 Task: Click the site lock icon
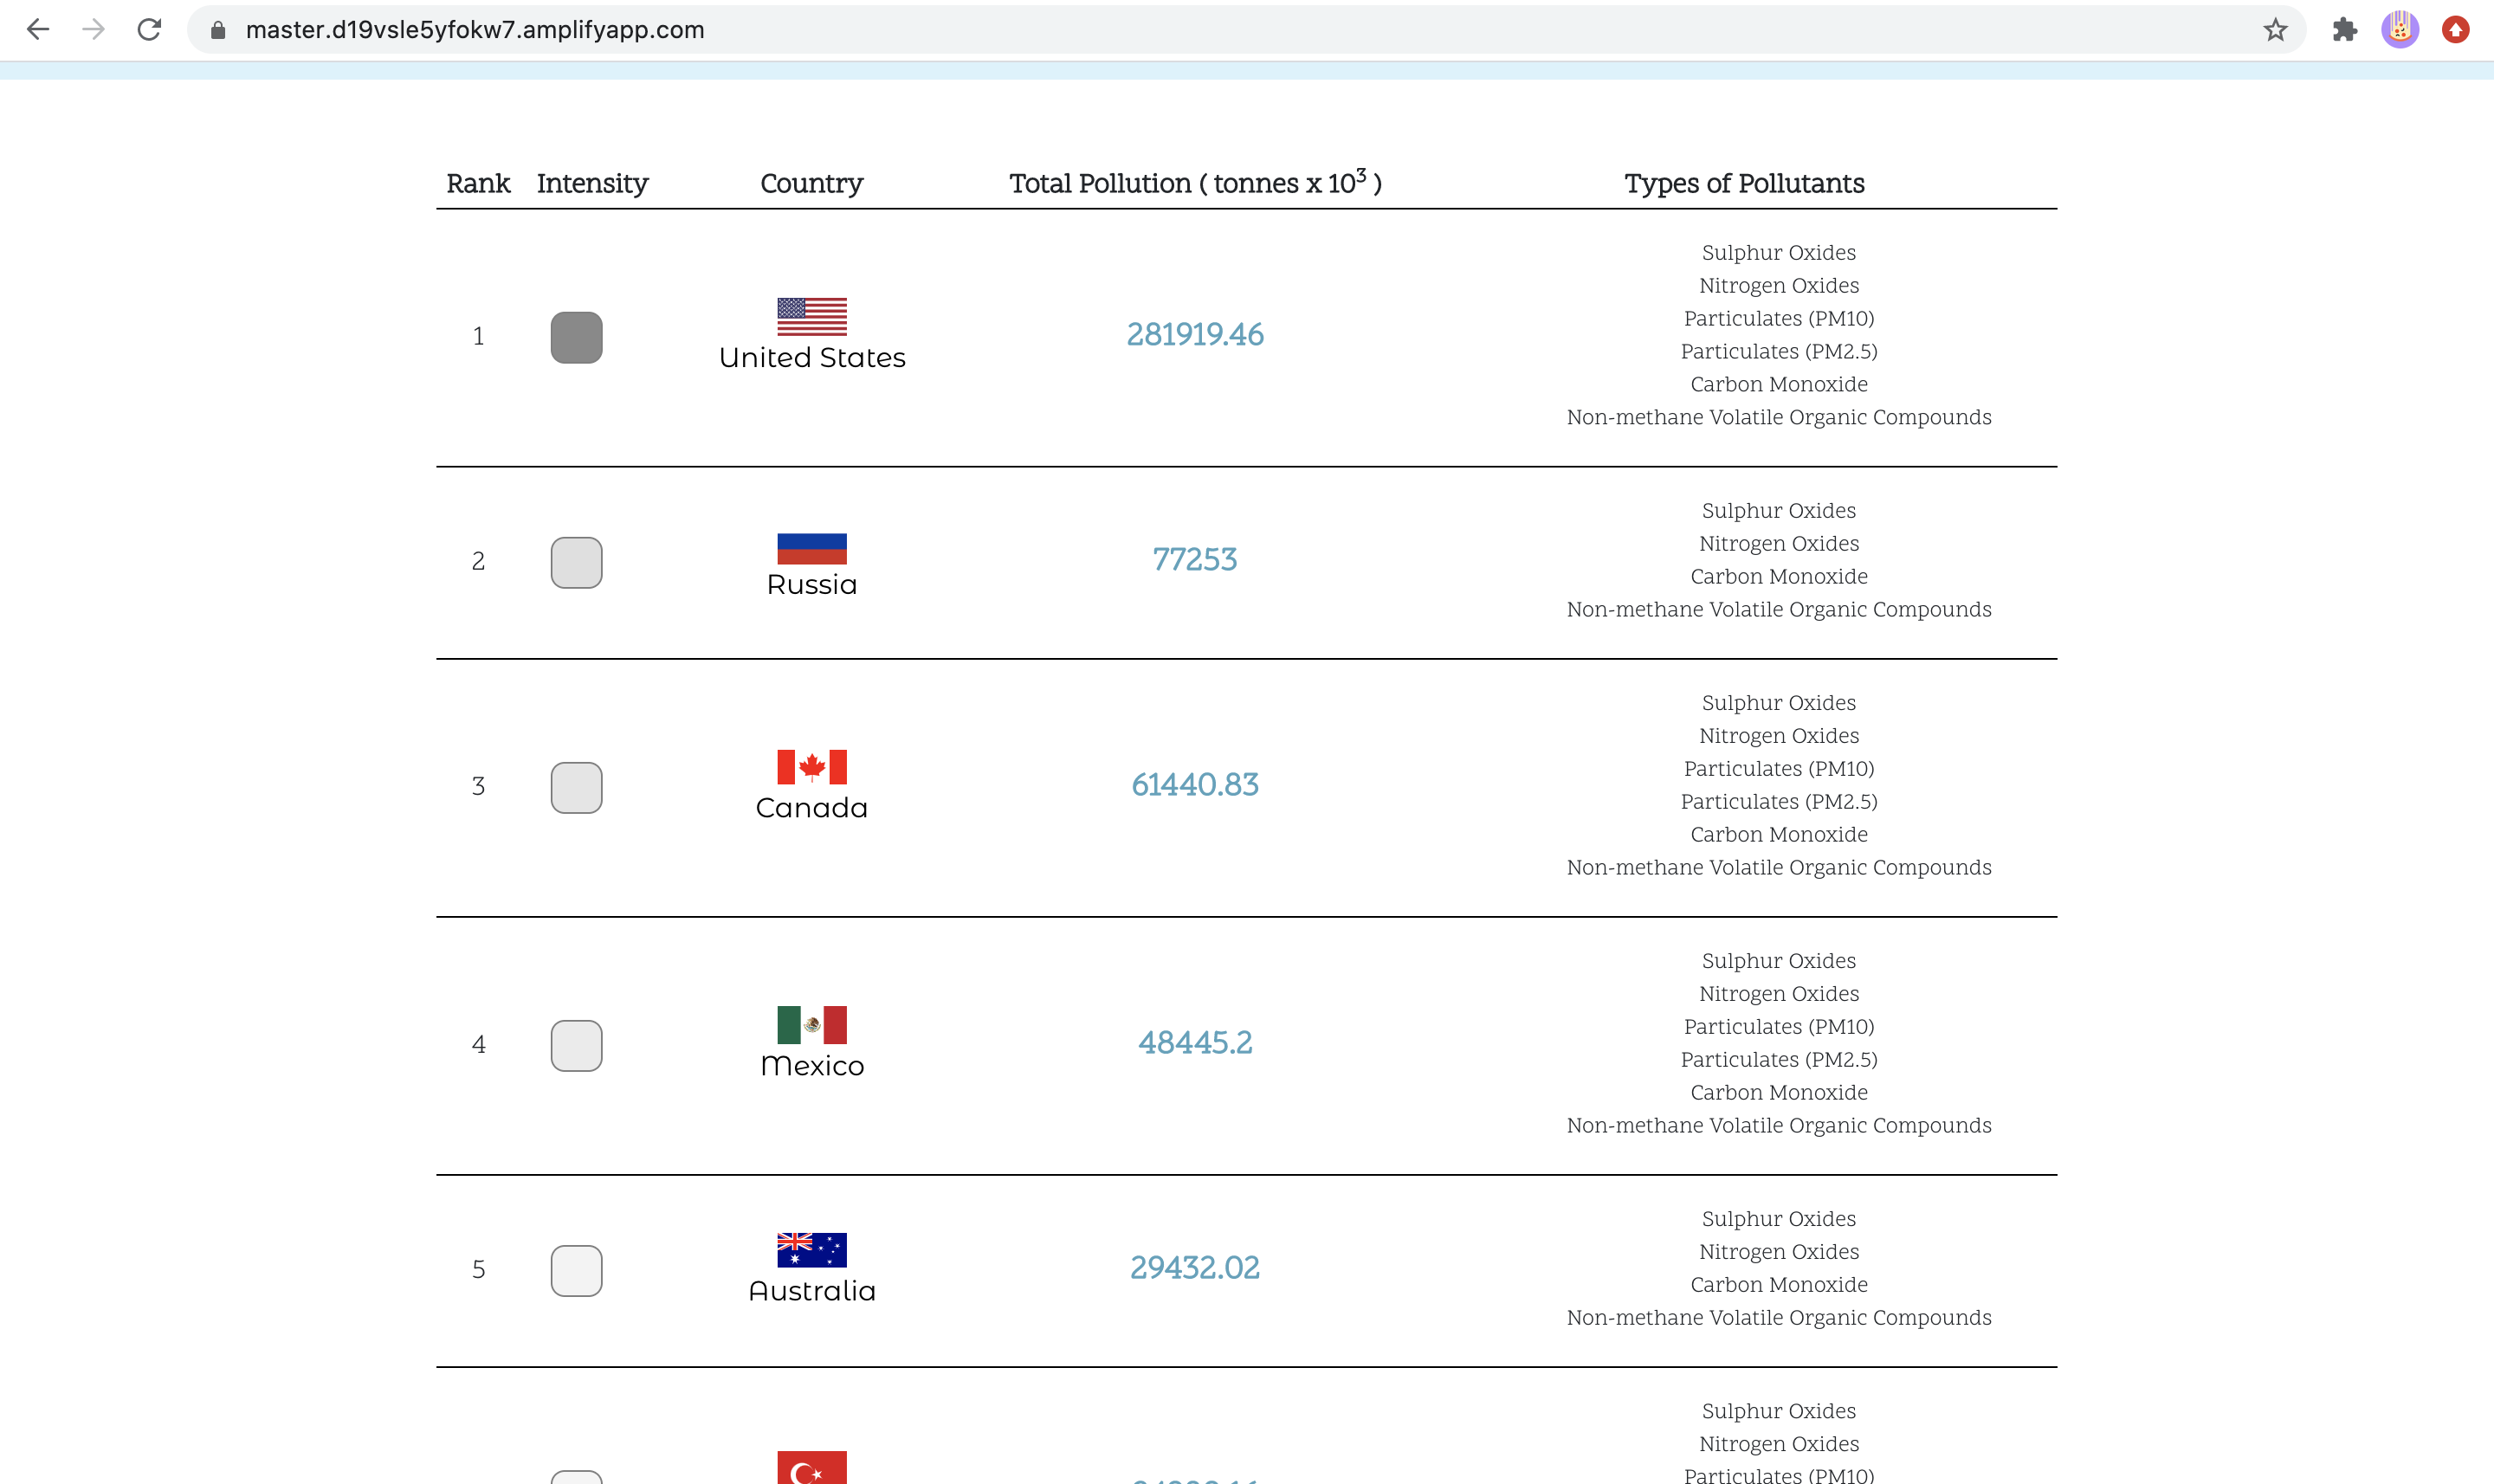click(x=218, y=30)
